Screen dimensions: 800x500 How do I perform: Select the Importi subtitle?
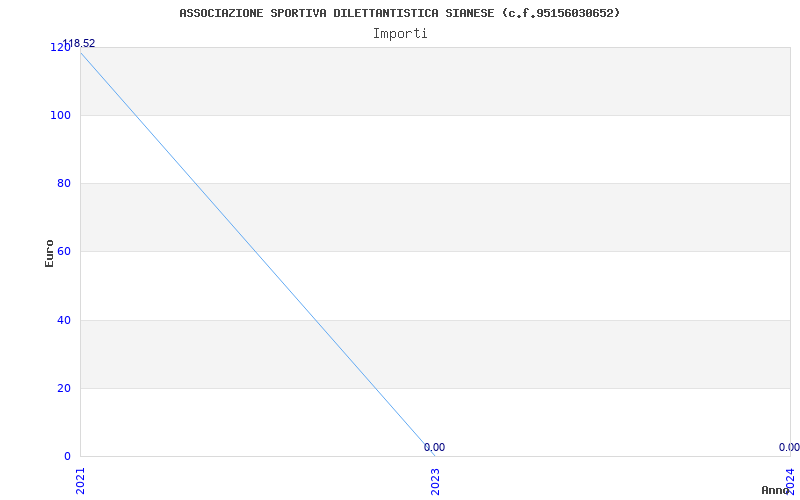pos(400,34)
